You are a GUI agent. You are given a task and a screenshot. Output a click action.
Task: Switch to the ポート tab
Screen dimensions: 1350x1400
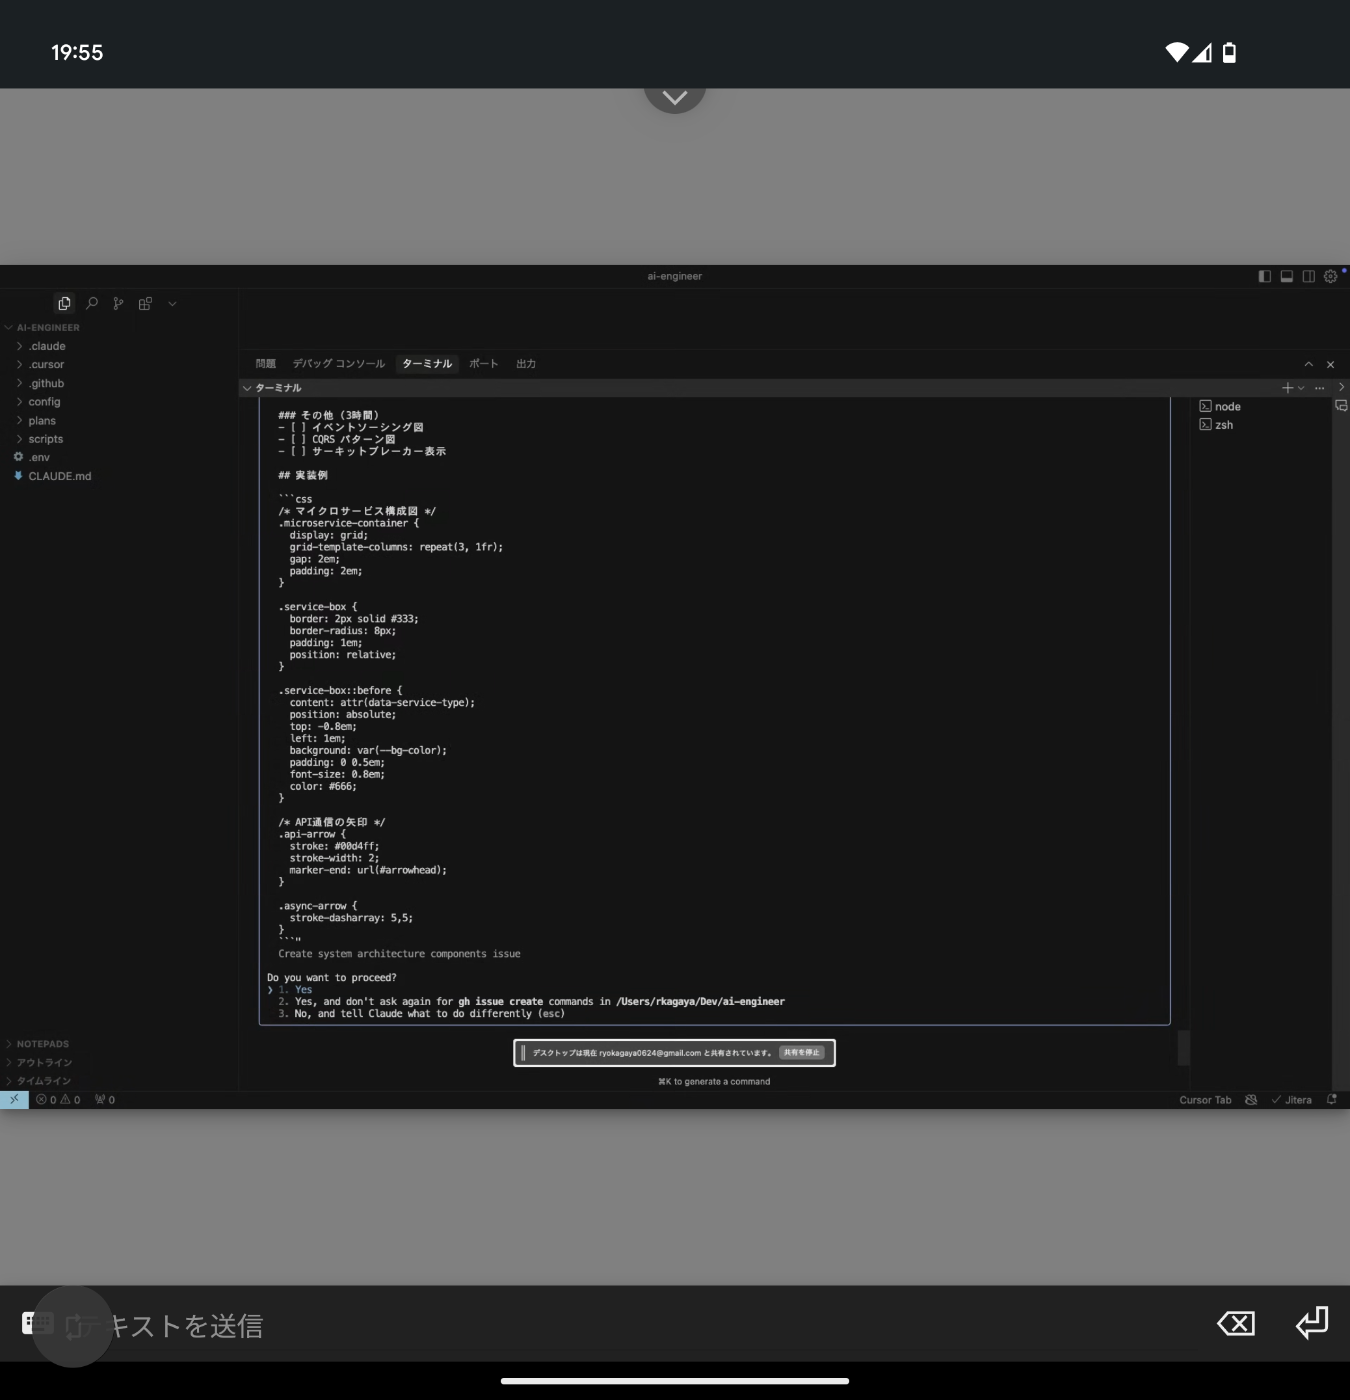tap(484, 364)
